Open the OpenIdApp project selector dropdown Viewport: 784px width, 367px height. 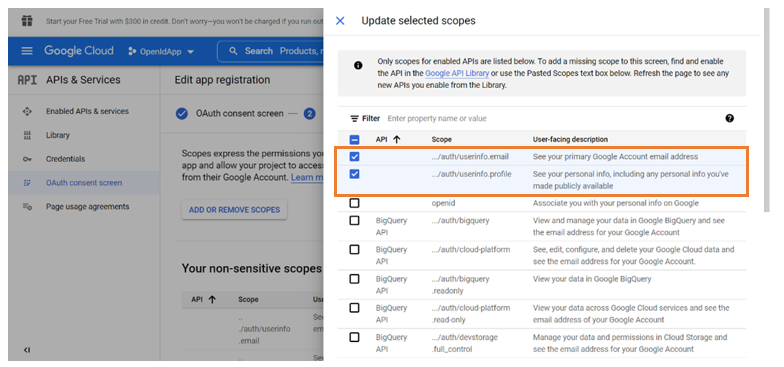coord(161,51)
